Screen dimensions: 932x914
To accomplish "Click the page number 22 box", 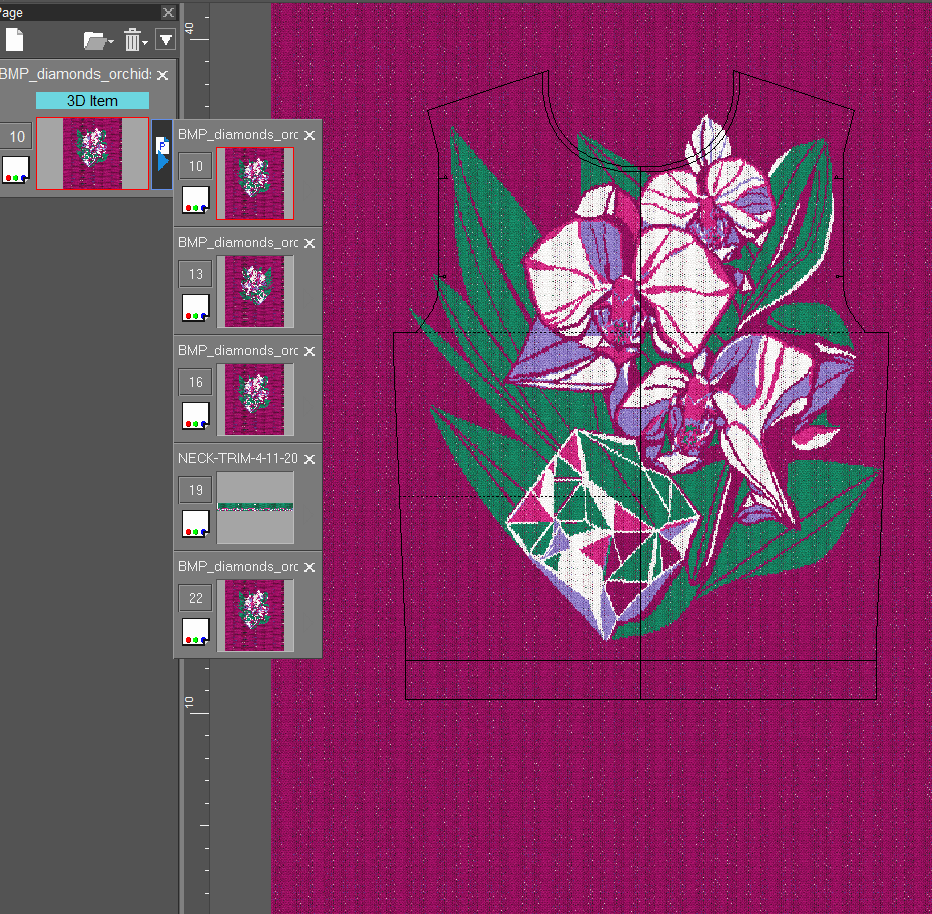I will pos(196,598).
